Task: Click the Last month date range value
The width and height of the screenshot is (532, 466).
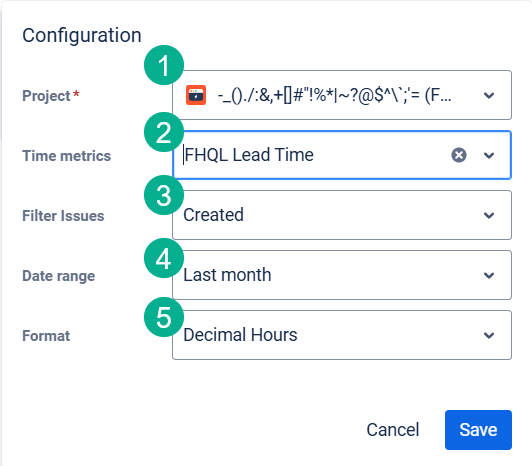Action: [227, 275]
